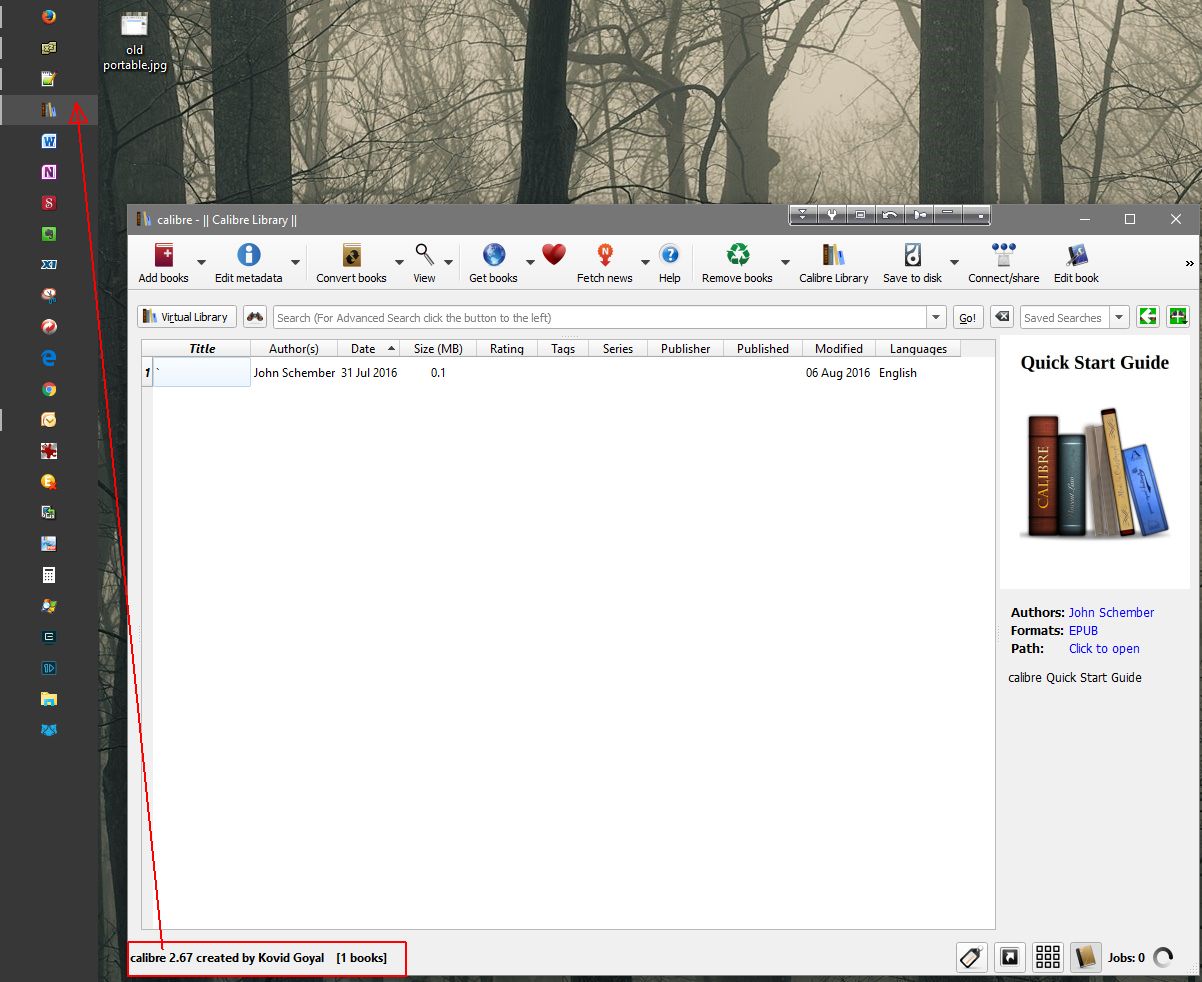Viewport: 1202px width, 982px height.
Task: Sort by the Author(s) column header
Action: tap(294, 349)
